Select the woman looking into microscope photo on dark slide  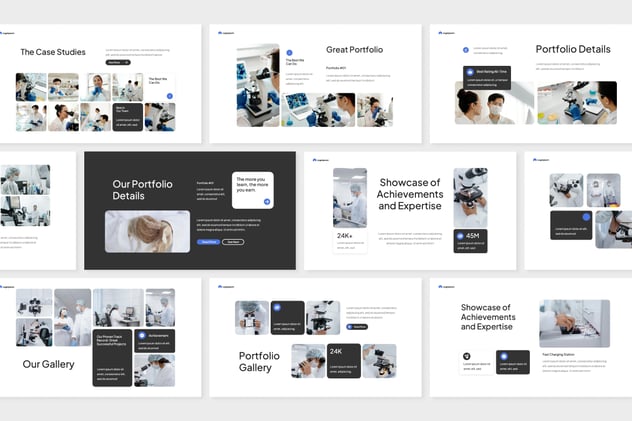[x=147, y=231]
